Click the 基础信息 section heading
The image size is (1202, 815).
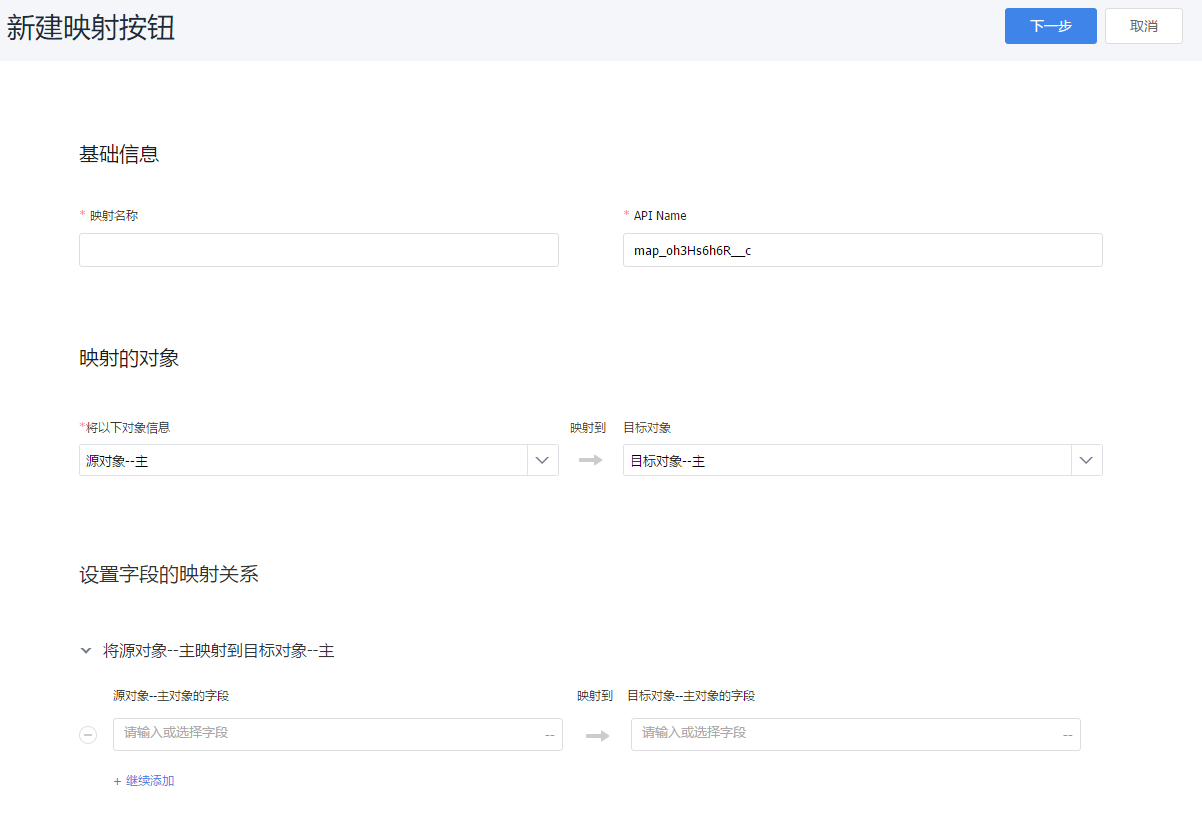pos(119,154)
